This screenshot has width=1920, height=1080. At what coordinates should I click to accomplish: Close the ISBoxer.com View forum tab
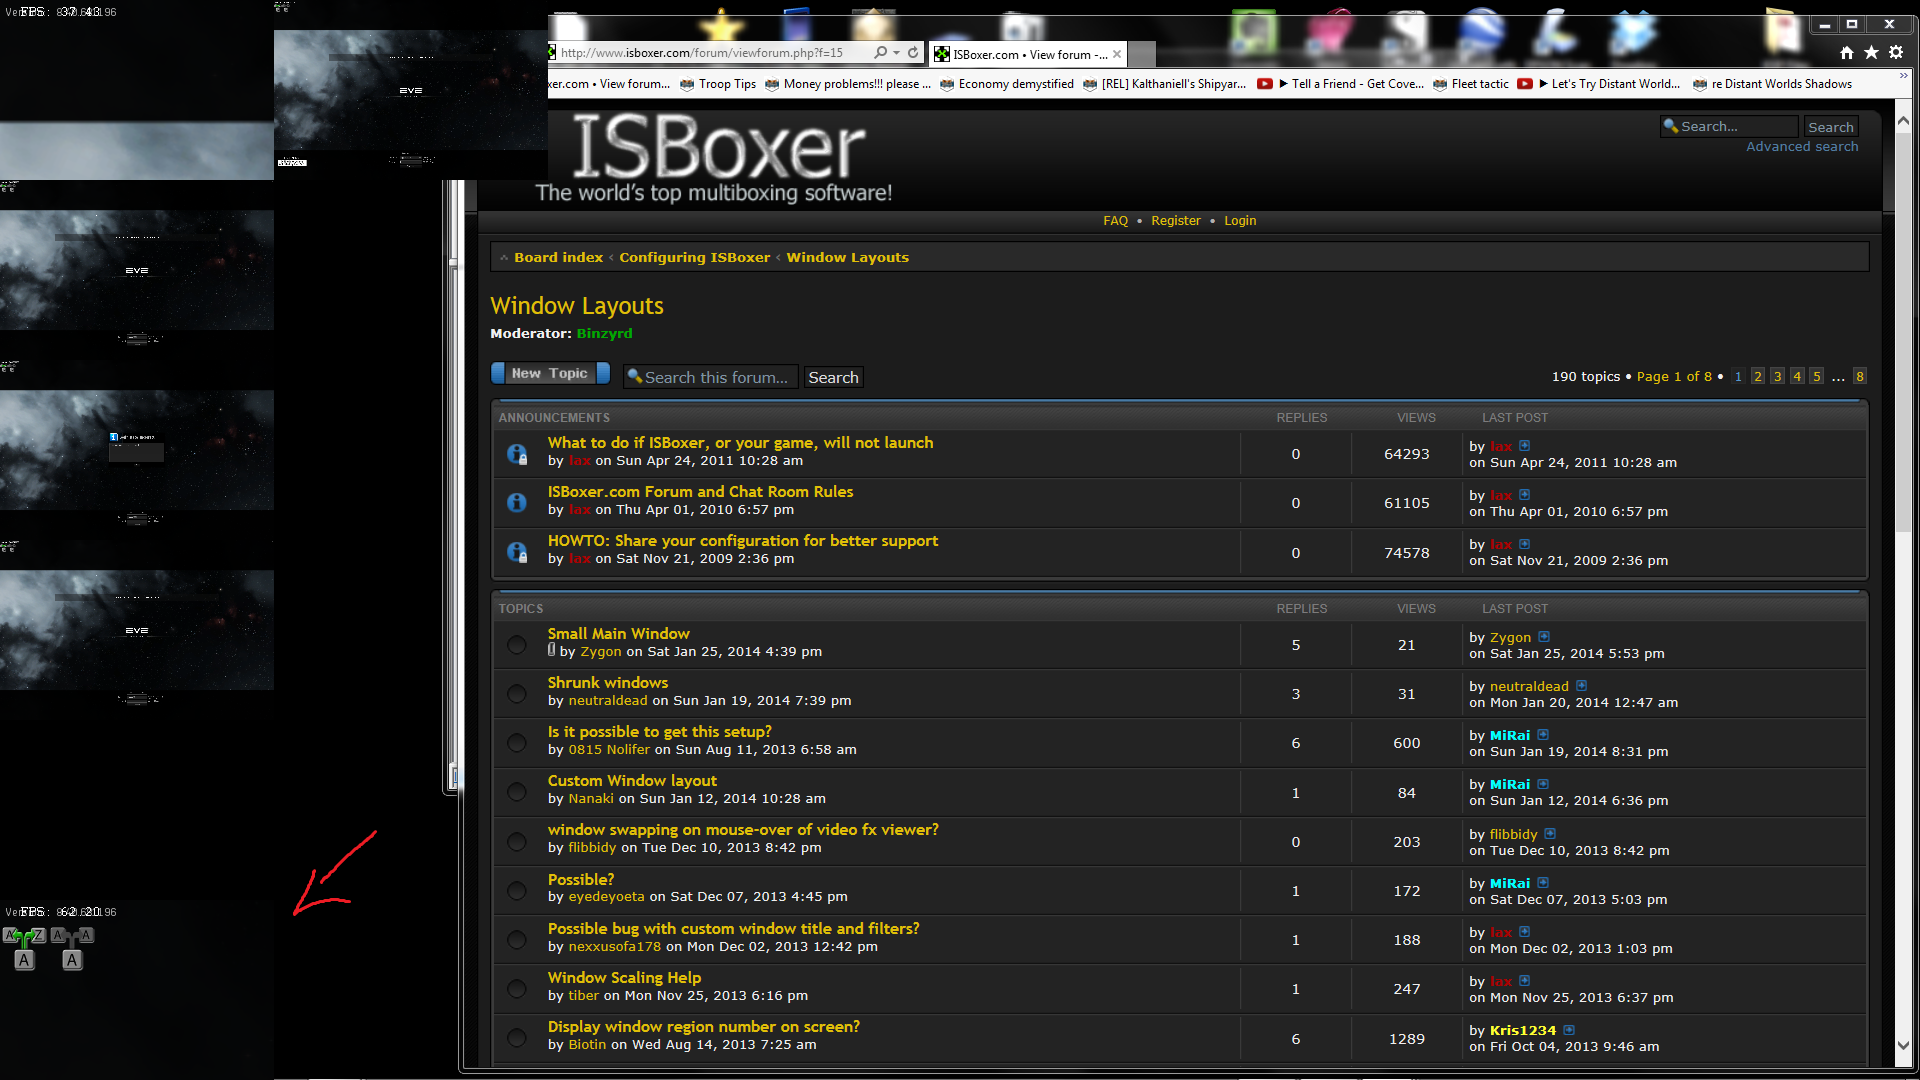(1117, 55)
